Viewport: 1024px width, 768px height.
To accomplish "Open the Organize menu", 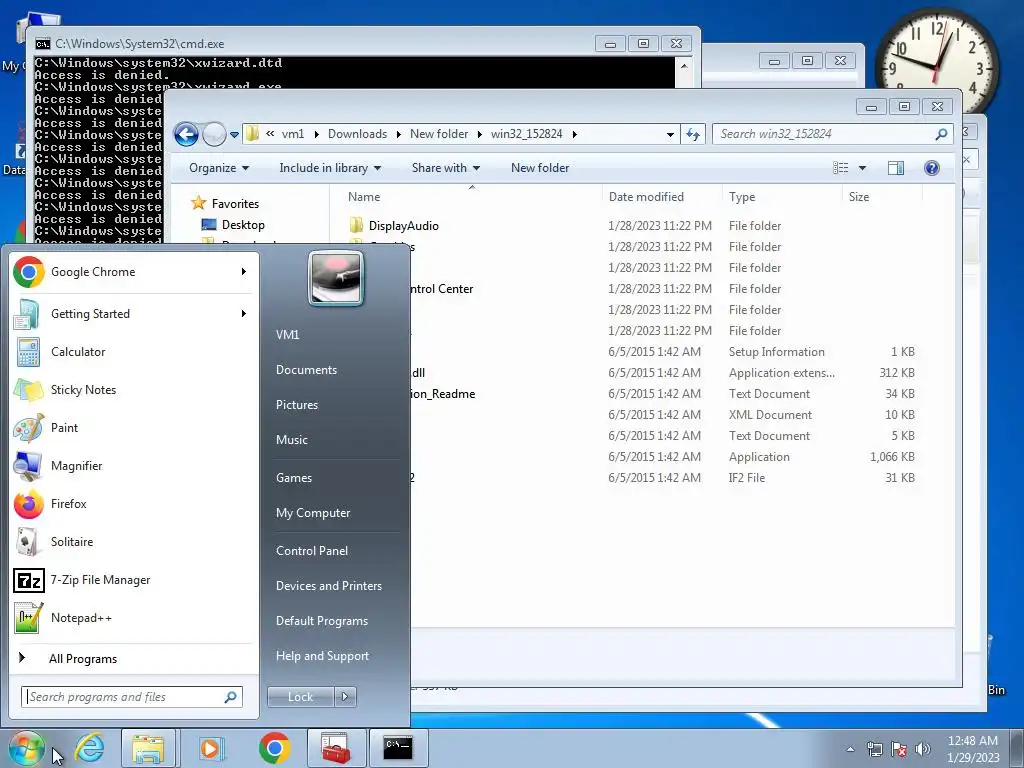I will [219, 168].
